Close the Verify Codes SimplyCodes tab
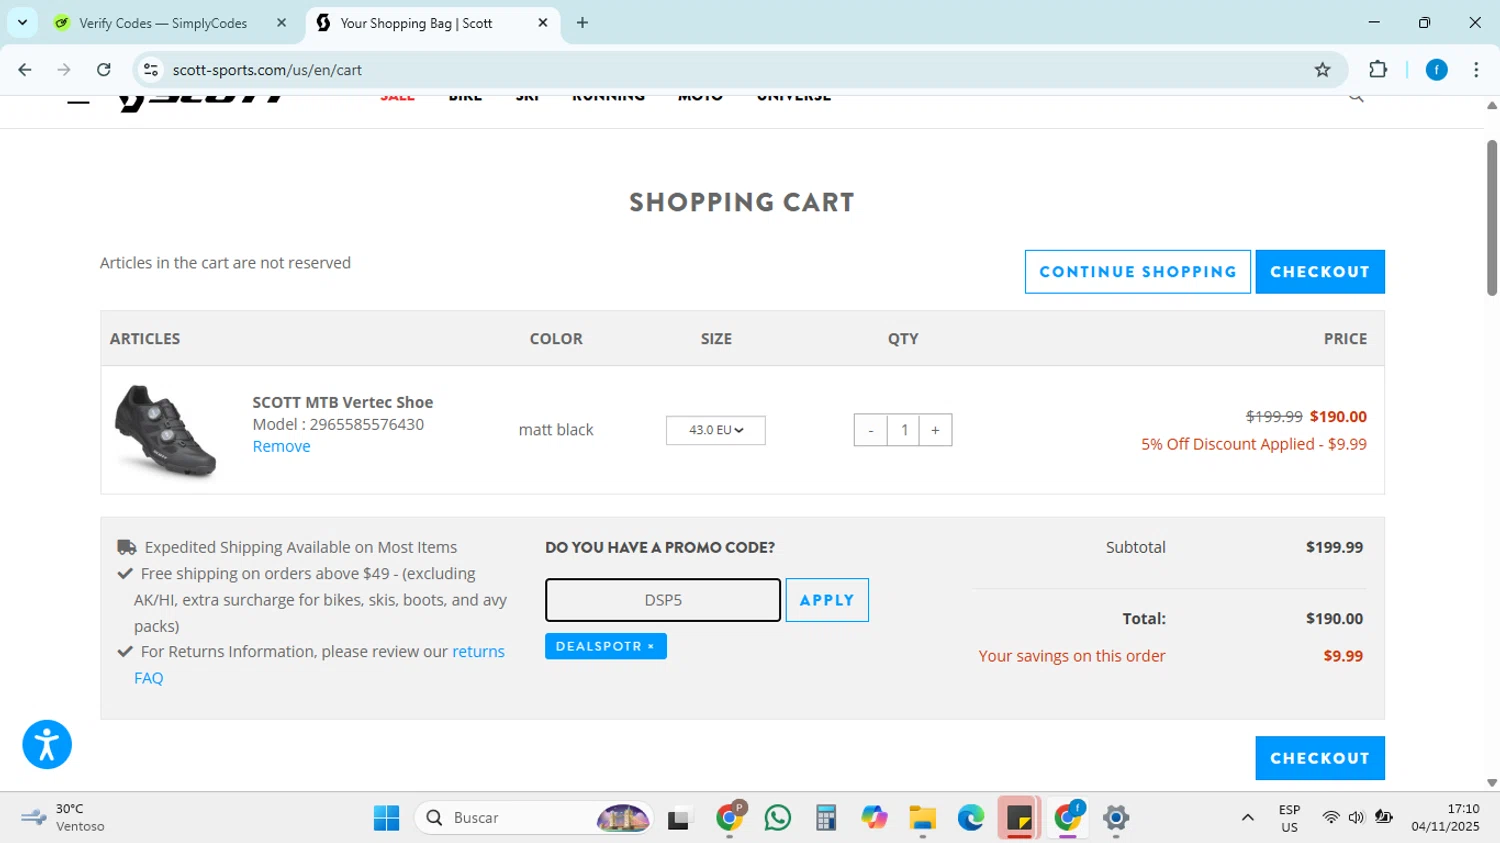Viewport: 1500px width, 843px height. pyautogui.click(x=281, y=23)
